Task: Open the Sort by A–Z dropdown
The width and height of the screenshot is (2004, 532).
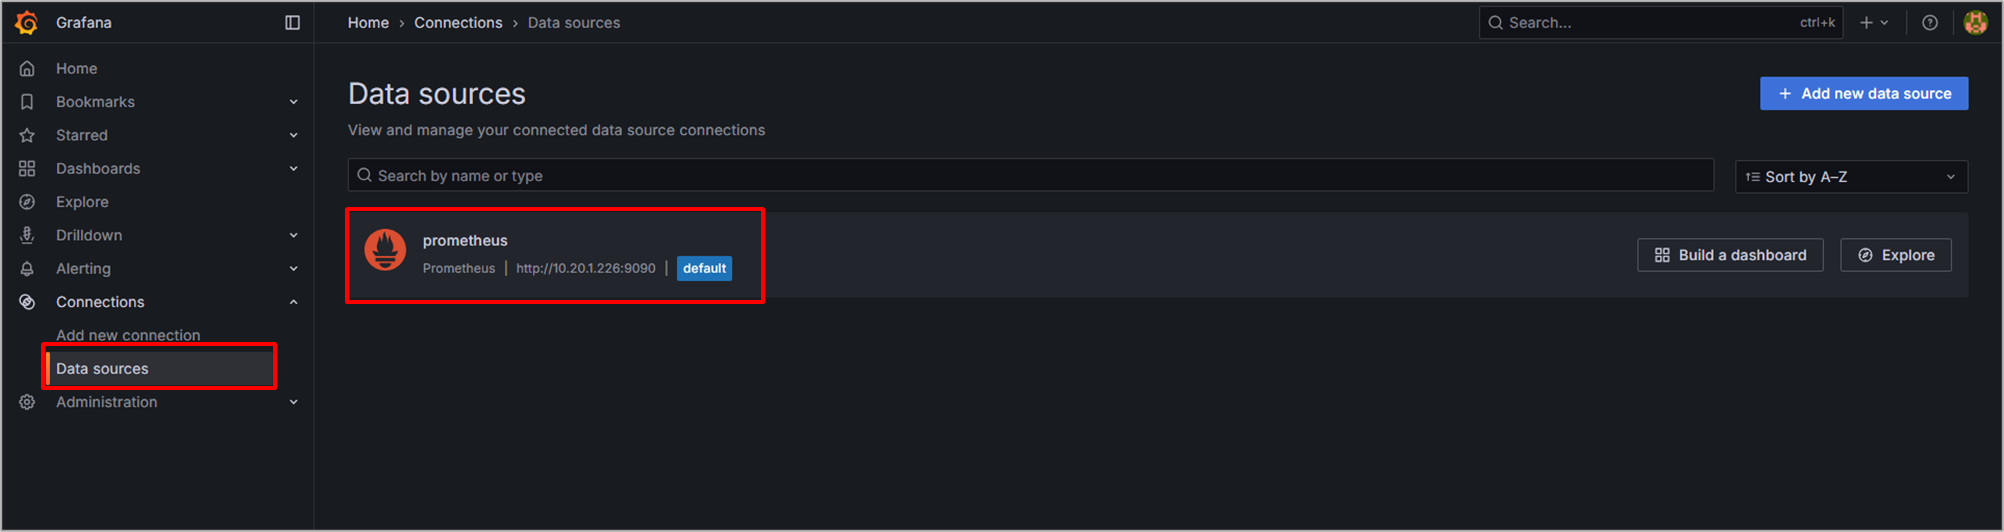Action: click(1851, 177)
